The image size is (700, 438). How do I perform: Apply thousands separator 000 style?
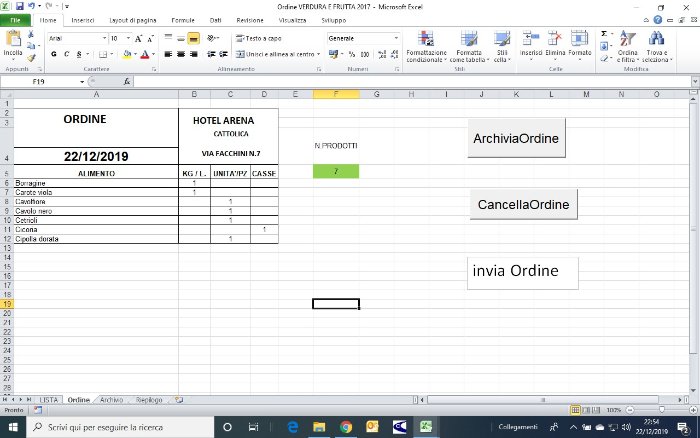[x=365, y=54]
